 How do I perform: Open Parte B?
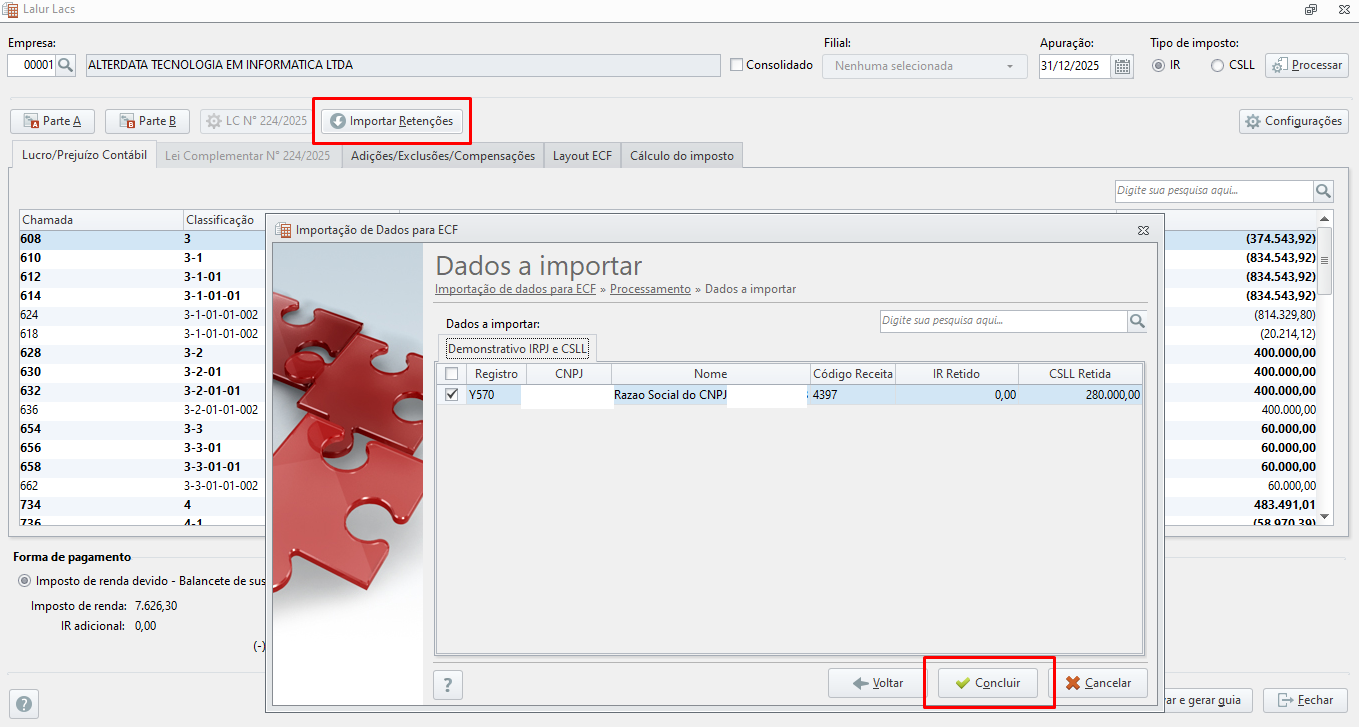147,121
